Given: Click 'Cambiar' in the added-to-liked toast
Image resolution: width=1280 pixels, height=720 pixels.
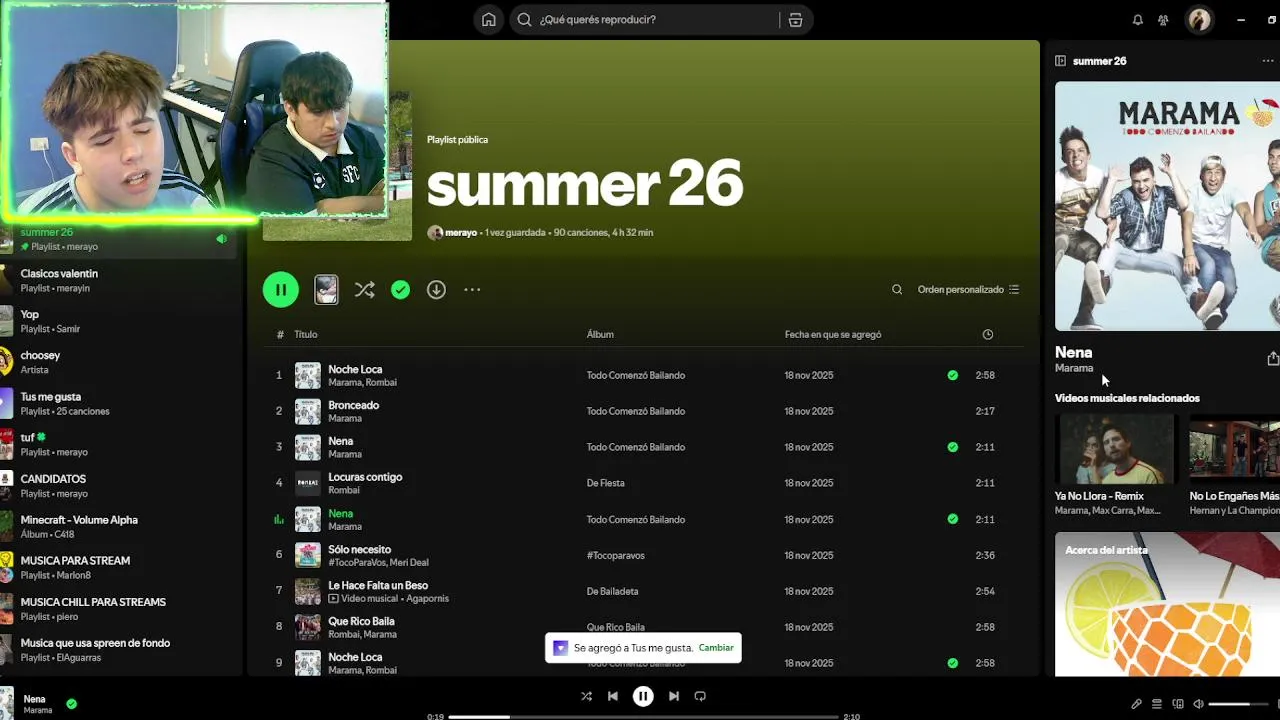Looking at the screenshot, I should pos(716,648).
